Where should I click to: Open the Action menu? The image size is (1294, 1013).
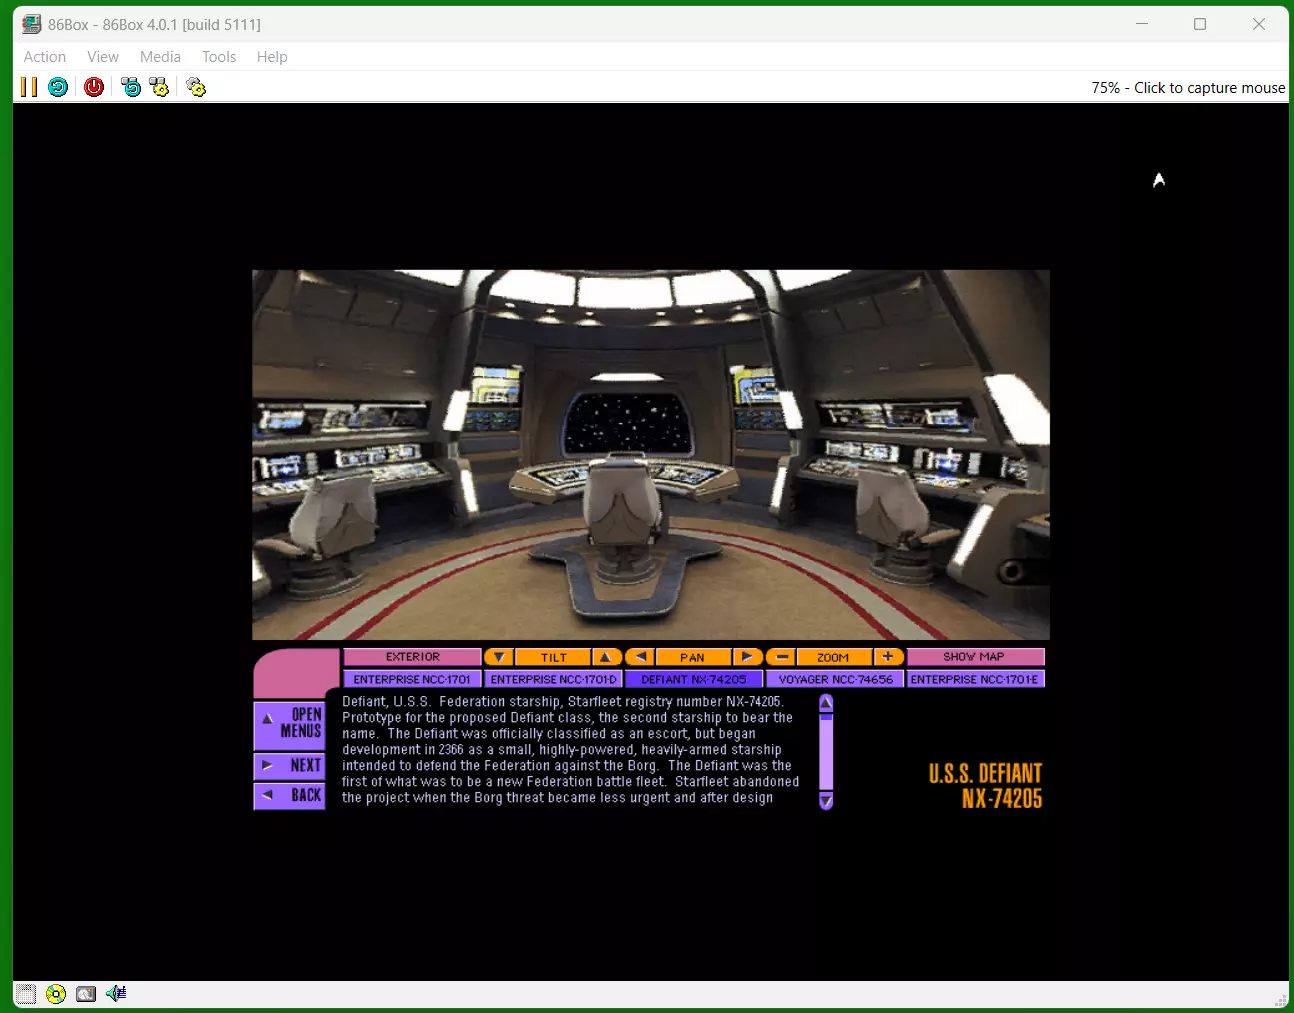point(45,57)
